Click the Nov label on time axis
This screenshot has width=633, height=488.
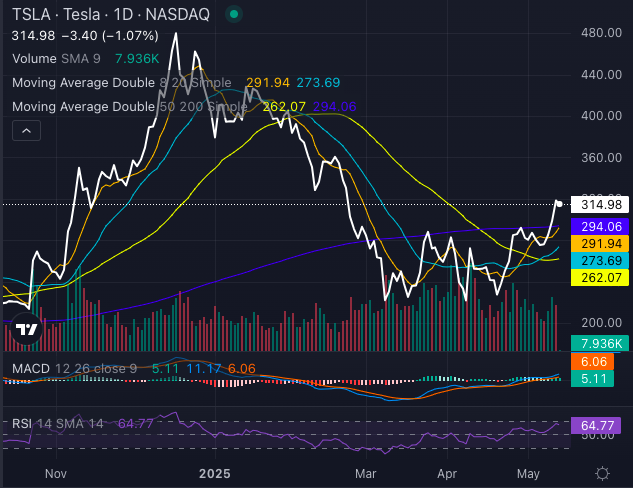[x=56, y=473]
